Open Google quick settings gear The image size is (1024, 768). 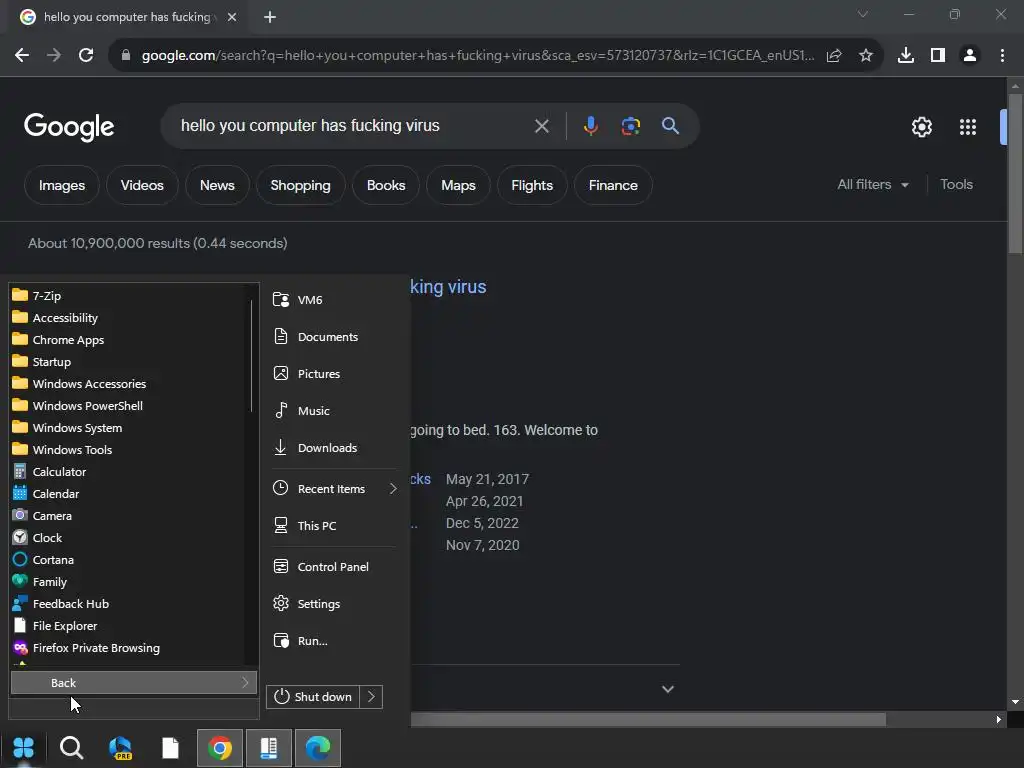point(921,127)
